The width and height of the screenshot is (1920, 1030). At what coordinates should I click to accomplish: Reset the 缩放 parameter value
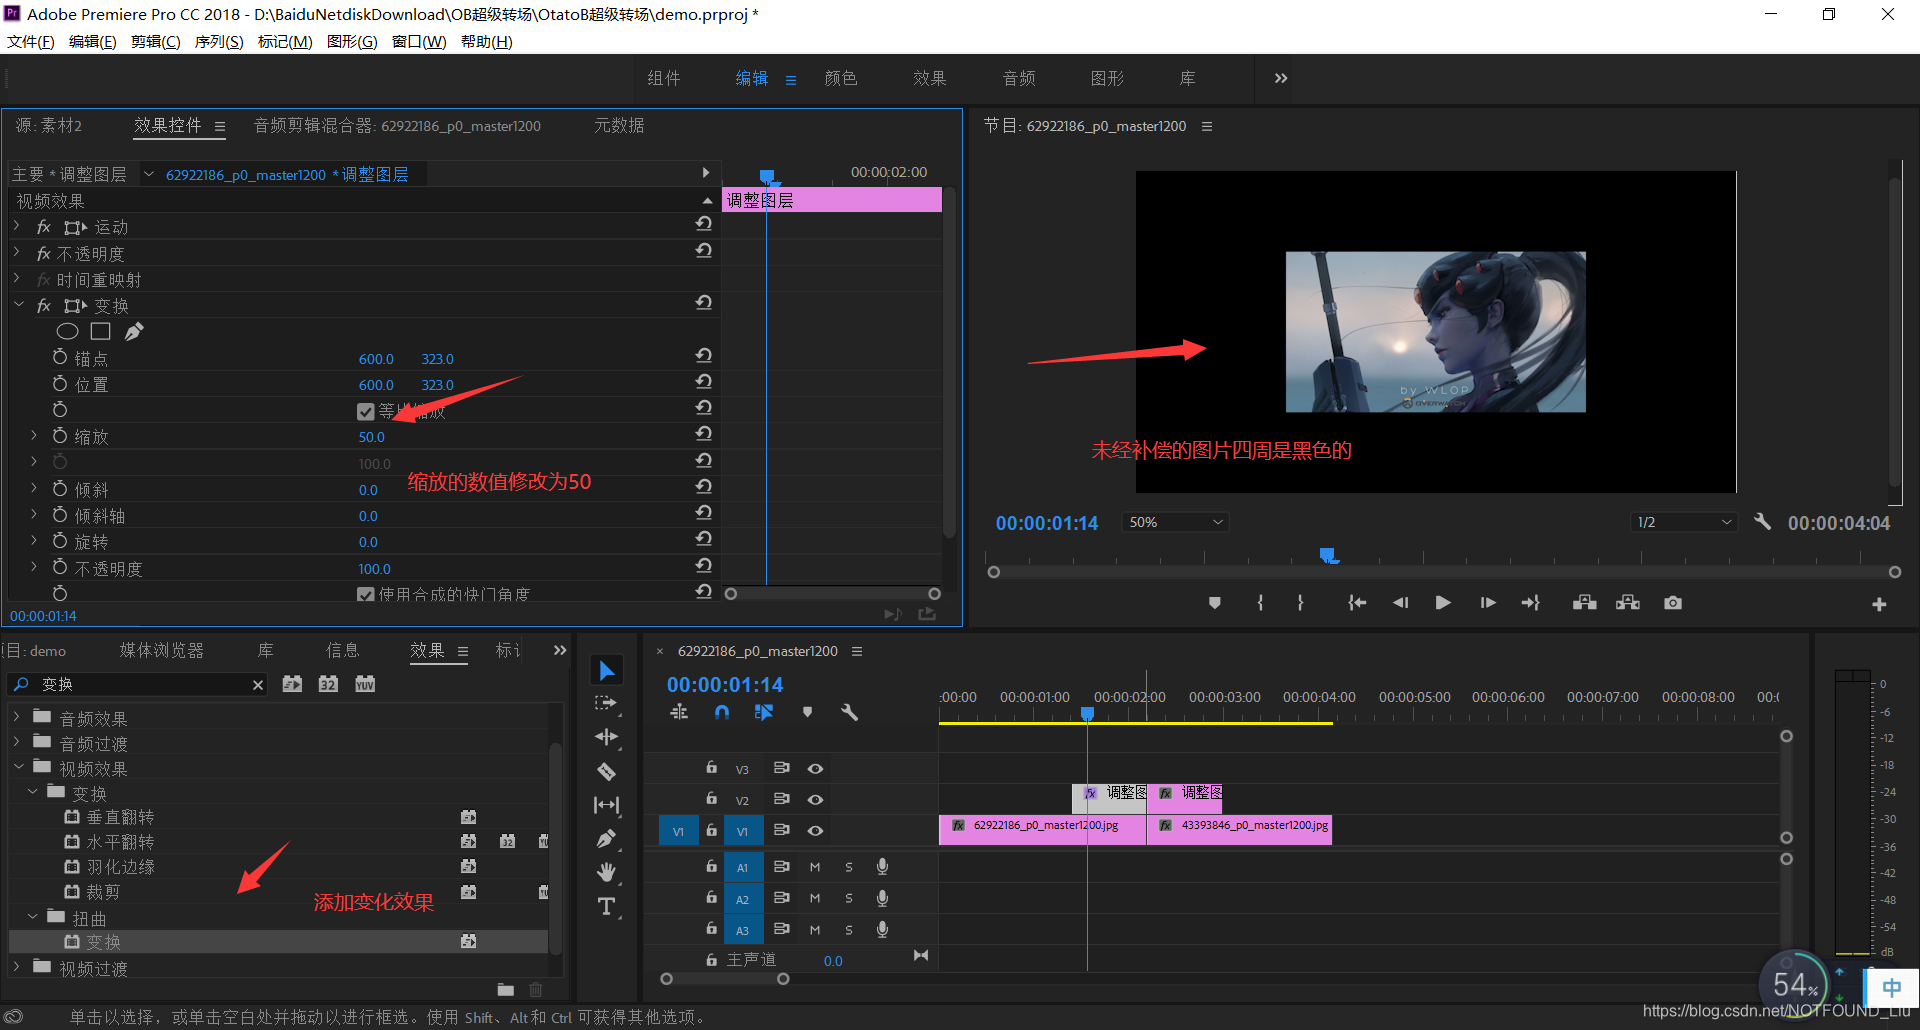[x=704, y=434]
